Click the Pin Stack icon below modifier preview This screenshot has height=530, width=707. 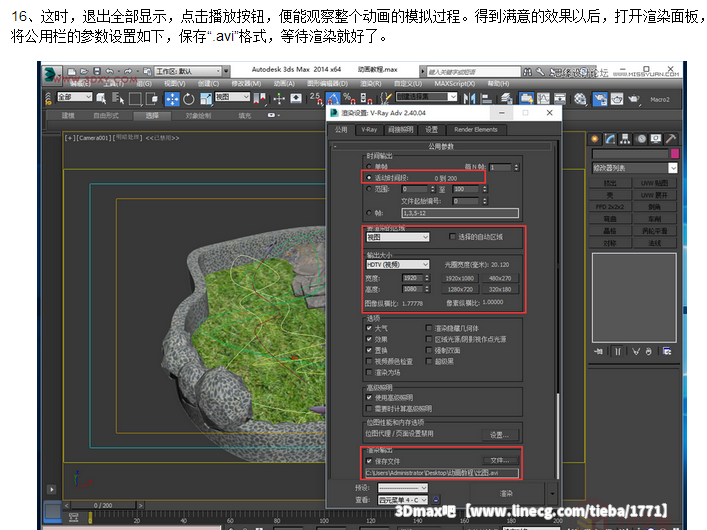[598, 351]
